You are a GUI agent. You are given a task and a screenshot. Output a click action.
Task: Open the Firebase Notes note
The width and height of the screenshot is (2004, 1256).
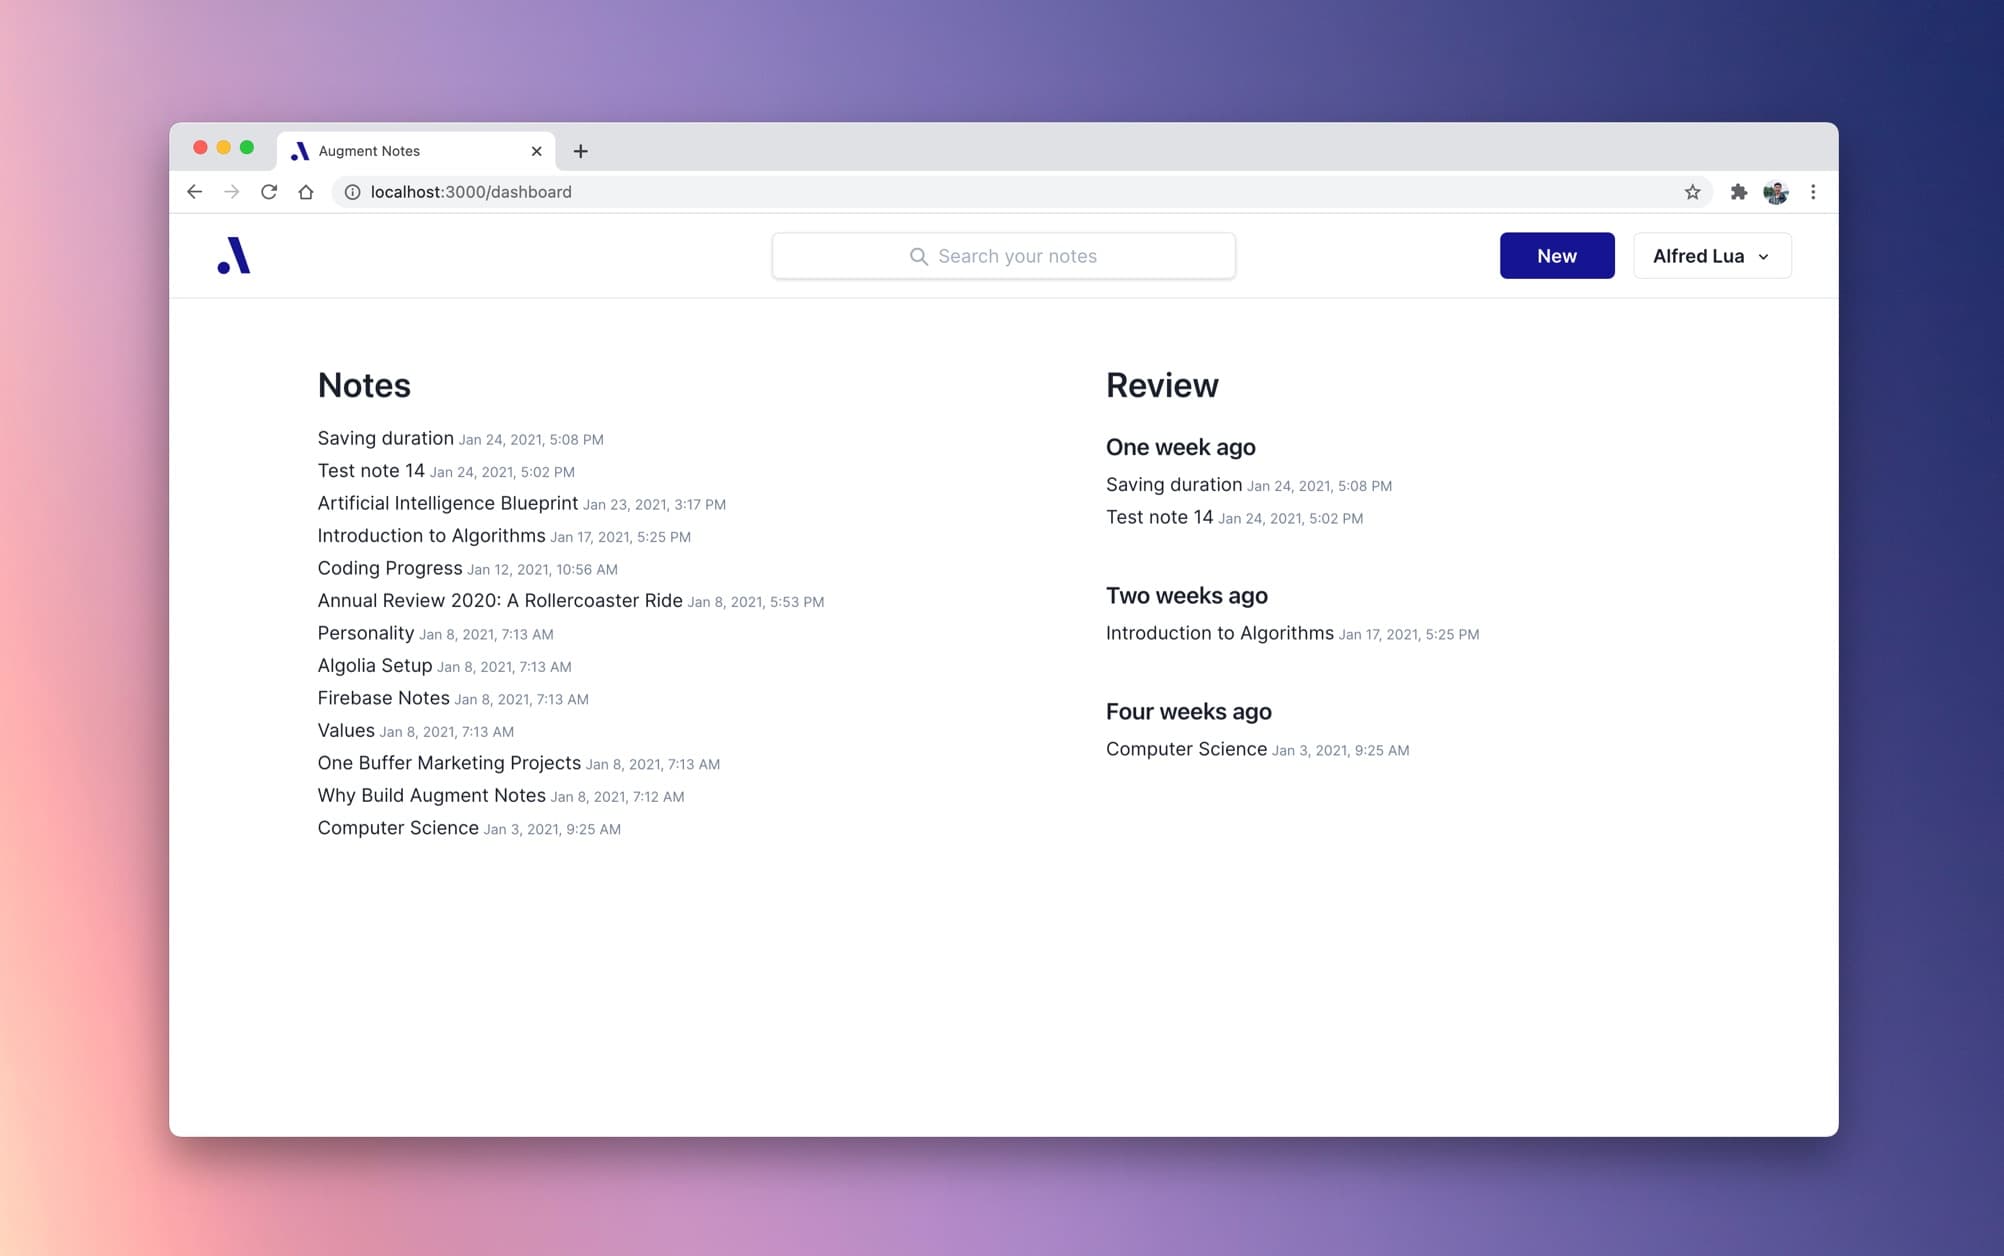point(383,698)
